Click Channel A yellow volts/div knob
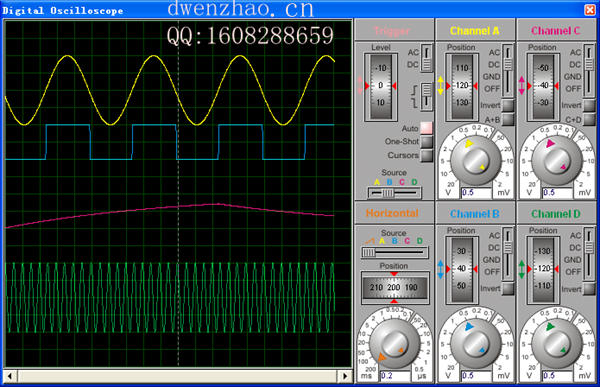This screenshot has height=387, width=600. click(475, 161)
